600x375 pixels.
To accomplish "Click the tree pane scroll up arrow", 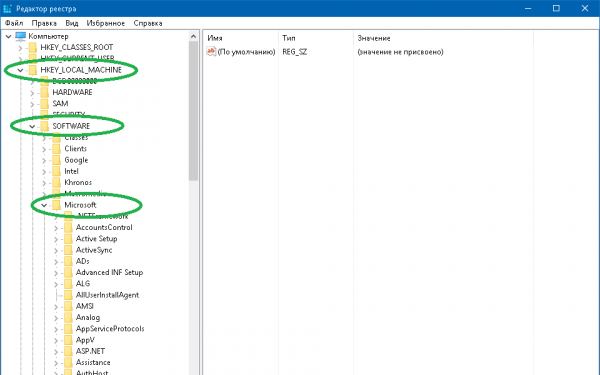I will (193, 37).
